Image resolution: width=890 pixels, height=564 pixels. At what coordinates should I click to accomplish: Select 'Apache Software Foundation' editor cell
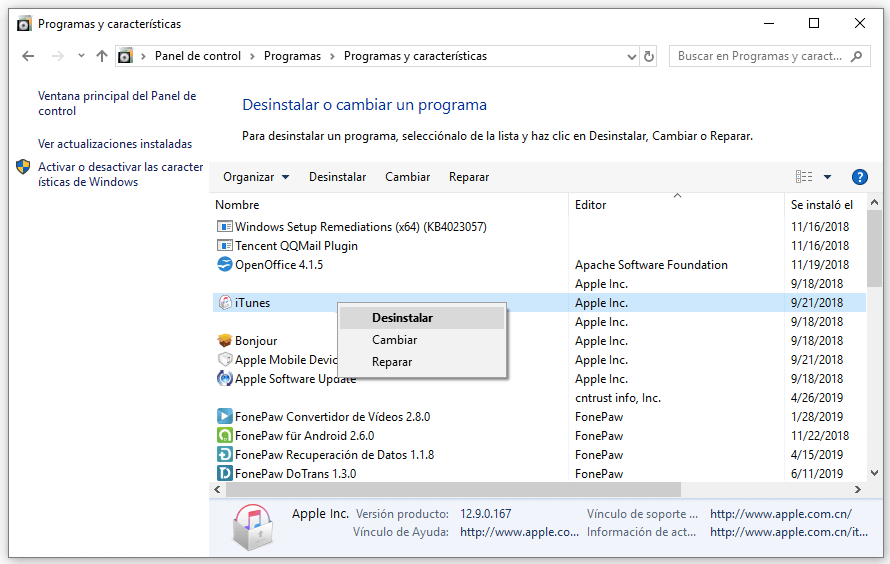(x=651, y=265)
